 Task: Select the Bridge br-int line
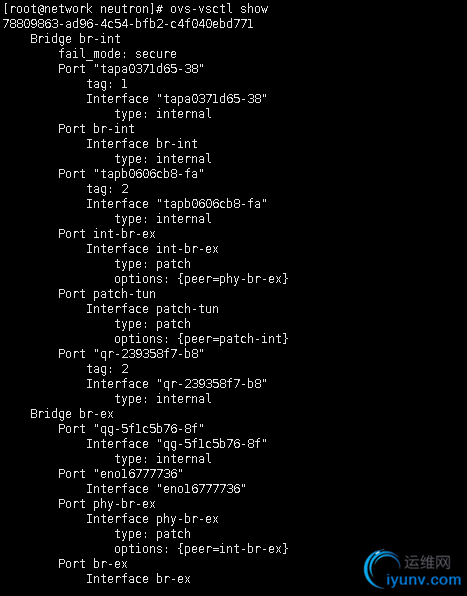pos(75,39)
